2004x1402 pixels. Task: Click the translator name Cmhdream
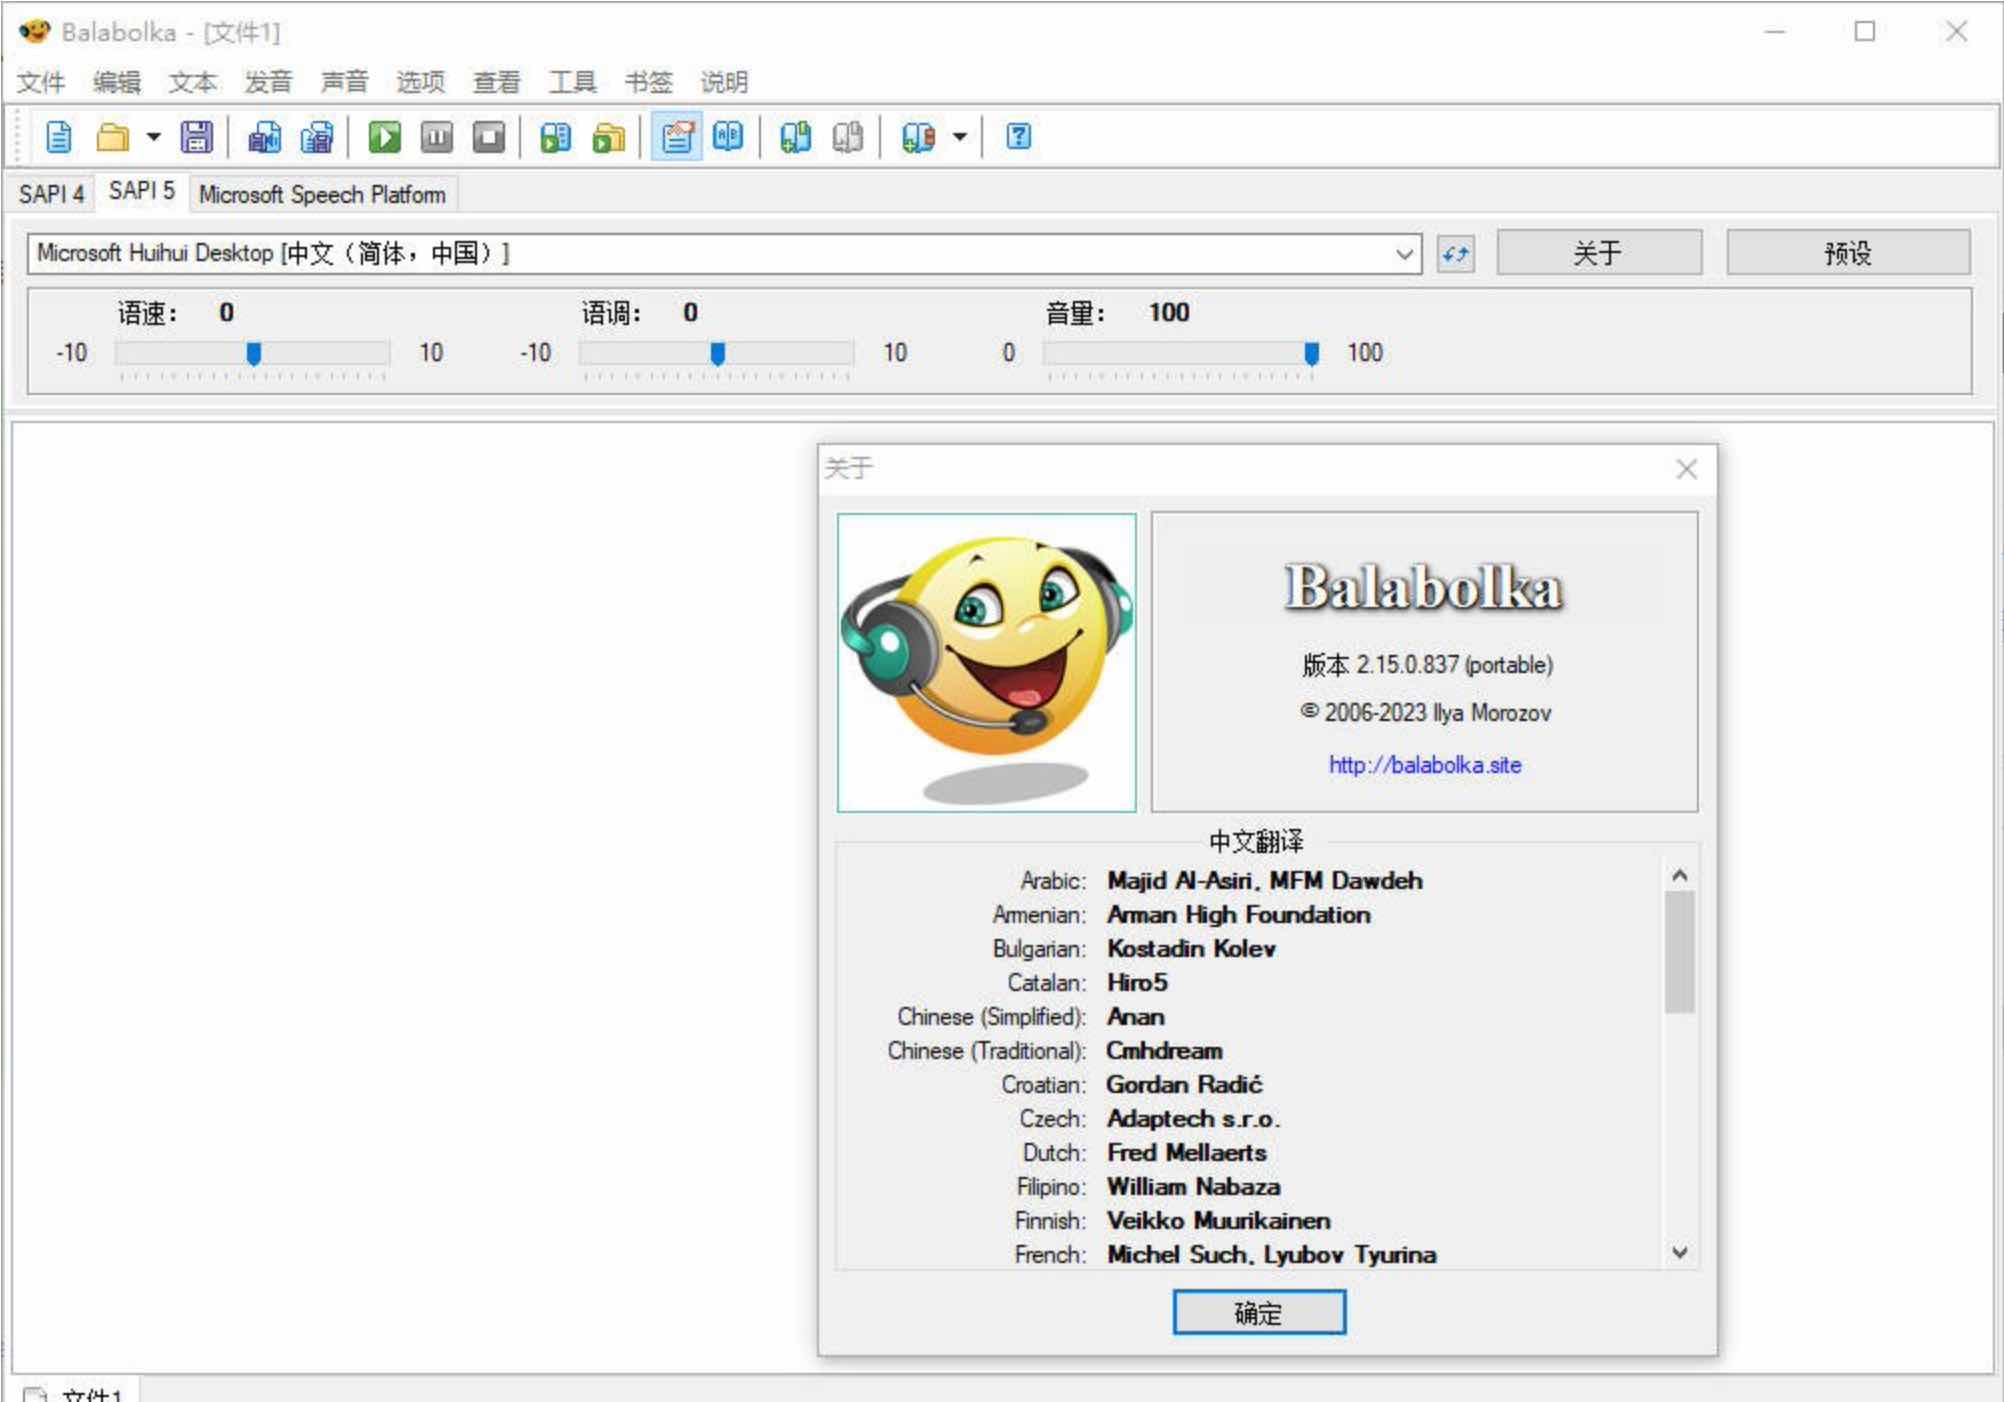click(x=1164, y=1051)
